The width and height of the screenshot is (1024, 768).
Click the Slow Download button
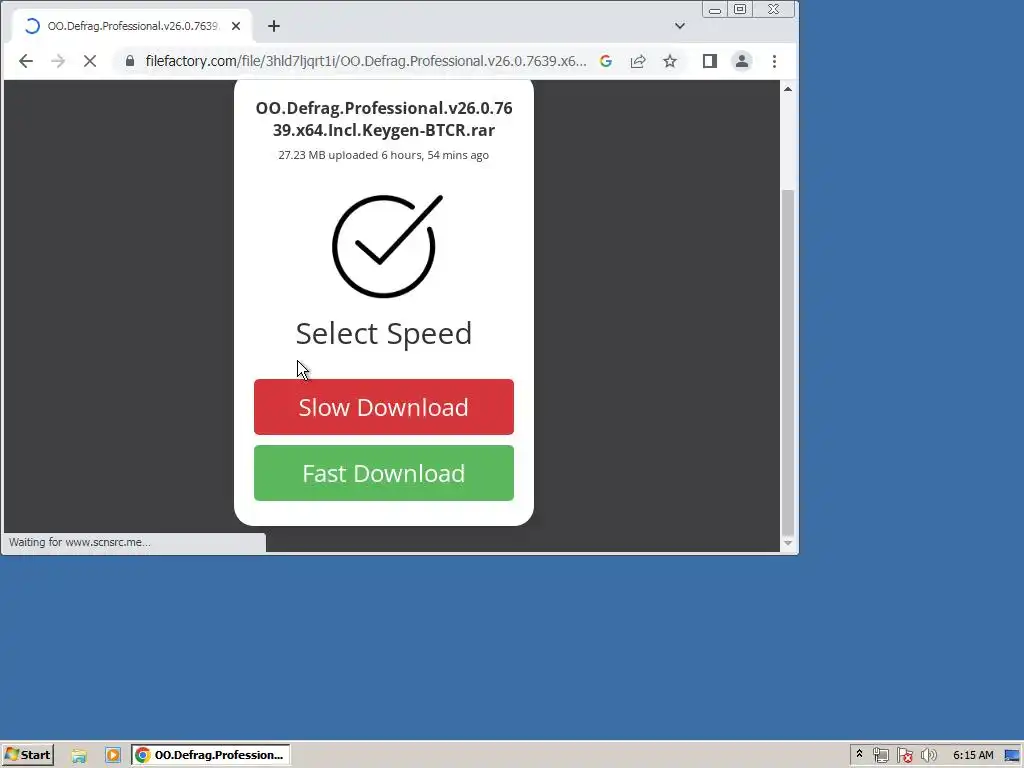point(384,407)
